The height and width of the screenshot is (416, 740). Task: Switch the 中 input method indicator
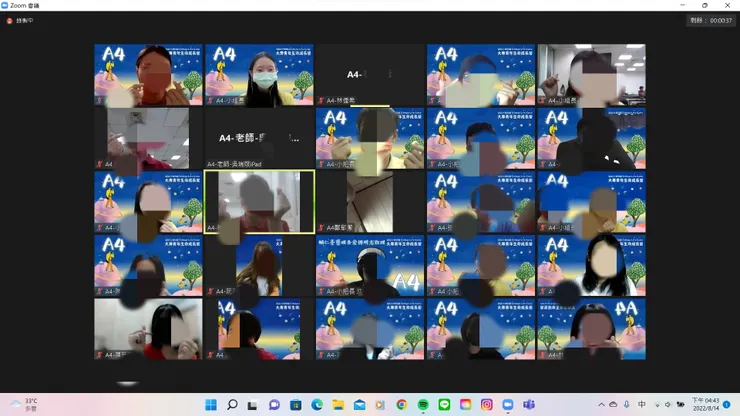(642, 405)
